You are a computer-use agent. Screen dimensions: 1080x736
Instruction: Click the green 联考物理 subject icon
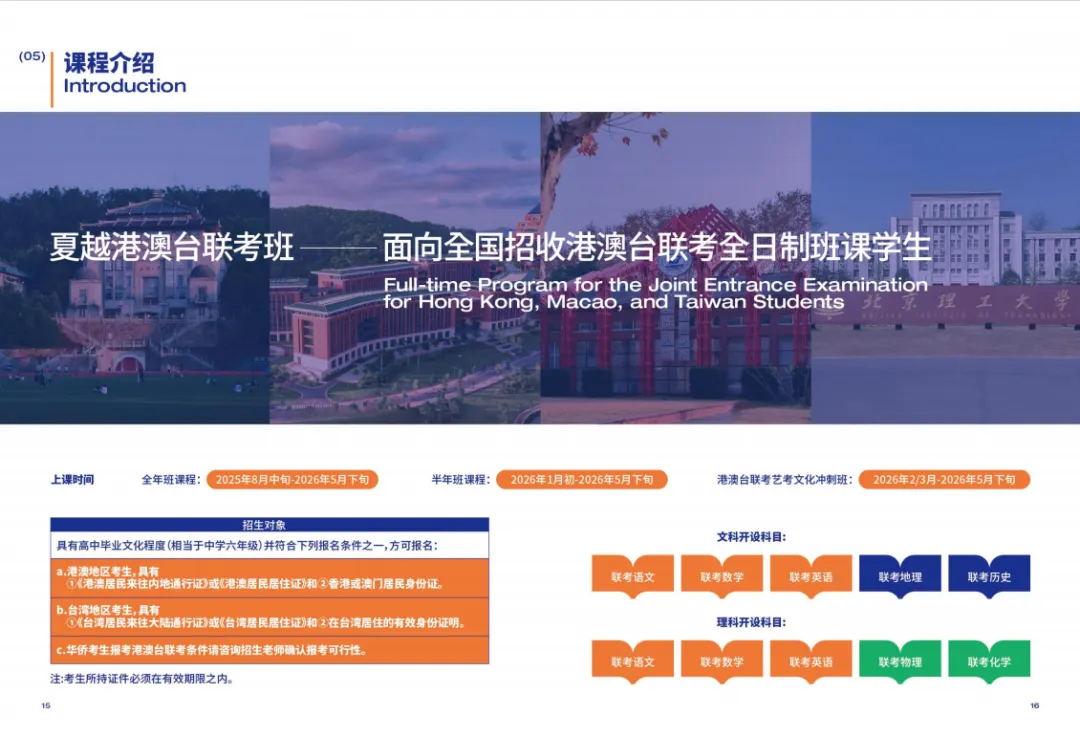coord(900,662)
